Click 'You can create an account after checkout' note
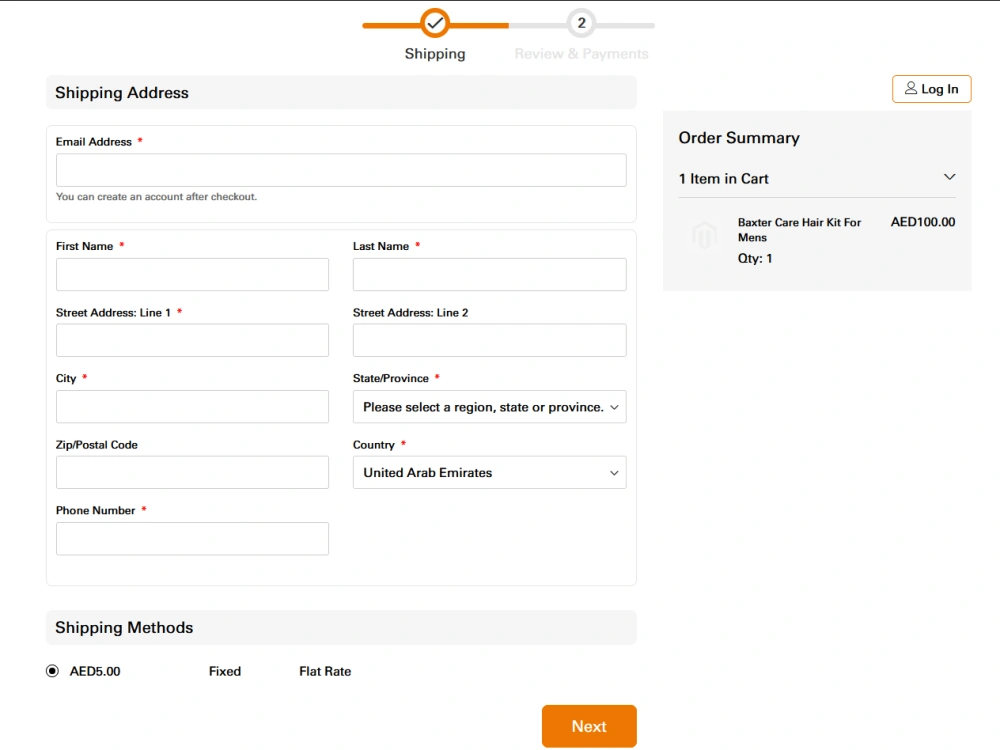 pyautogui.click(x=156, y=197)
